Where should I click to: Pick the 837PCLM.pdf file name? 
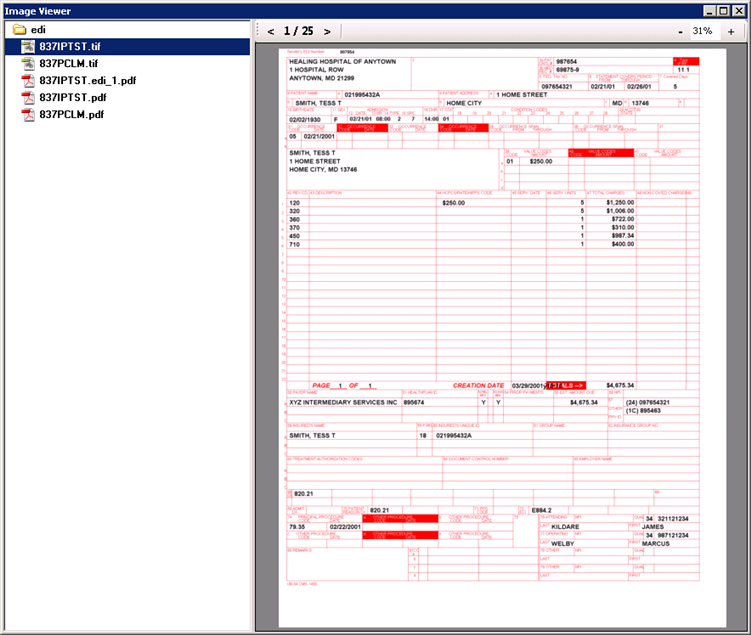point(72,115)
